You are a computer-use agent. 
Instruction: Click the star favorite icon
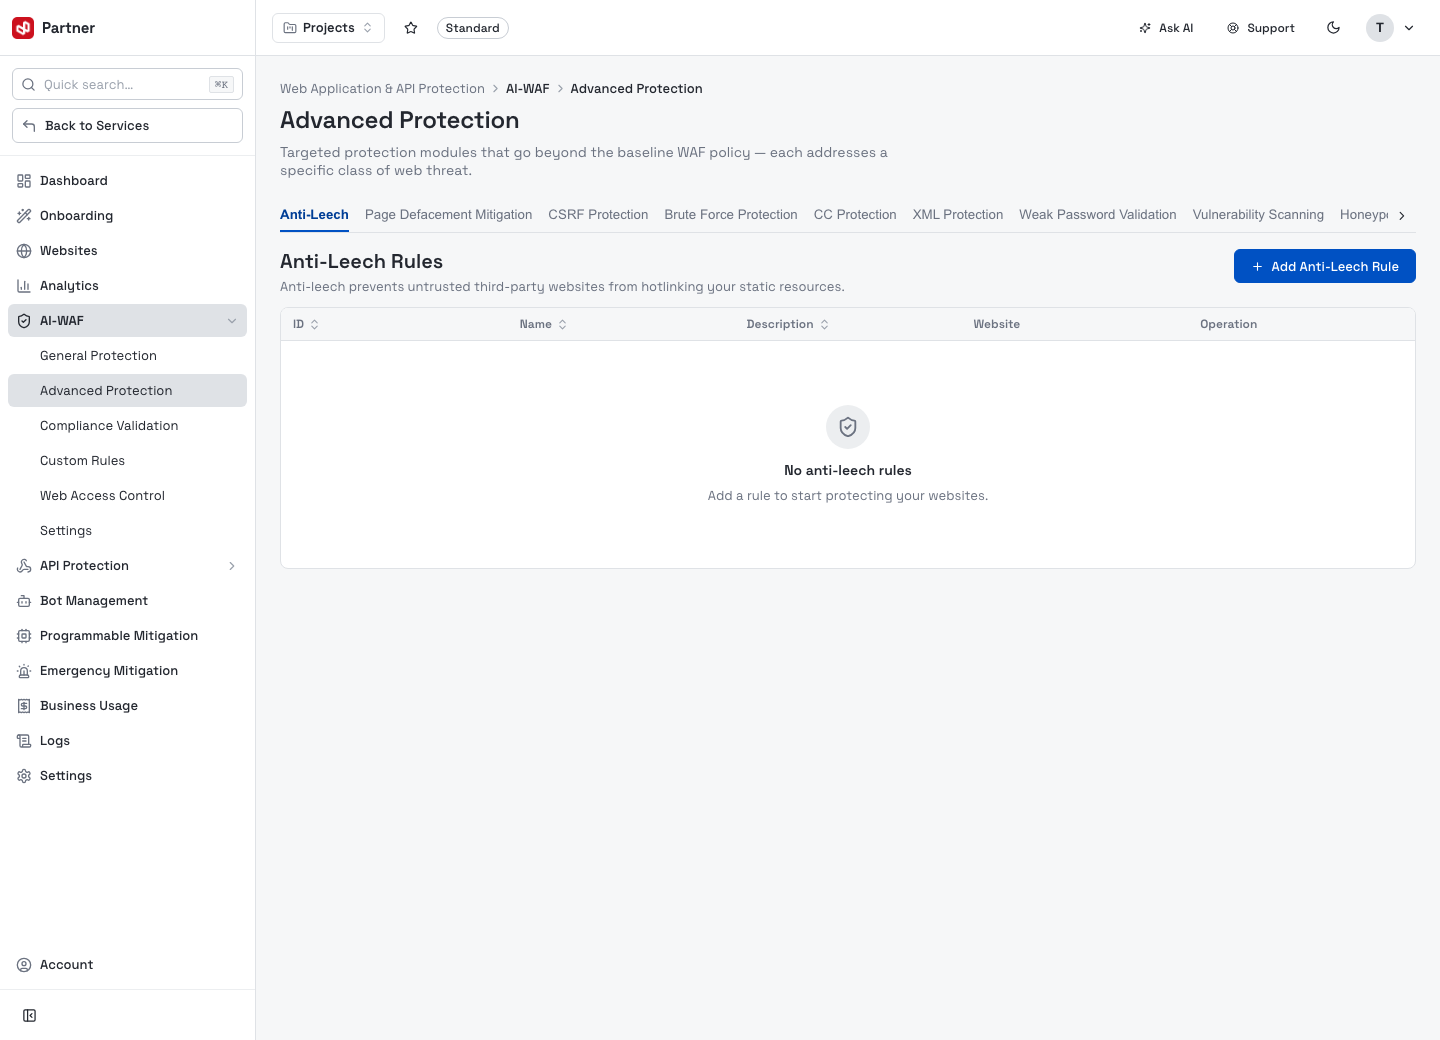click(411, 28)
